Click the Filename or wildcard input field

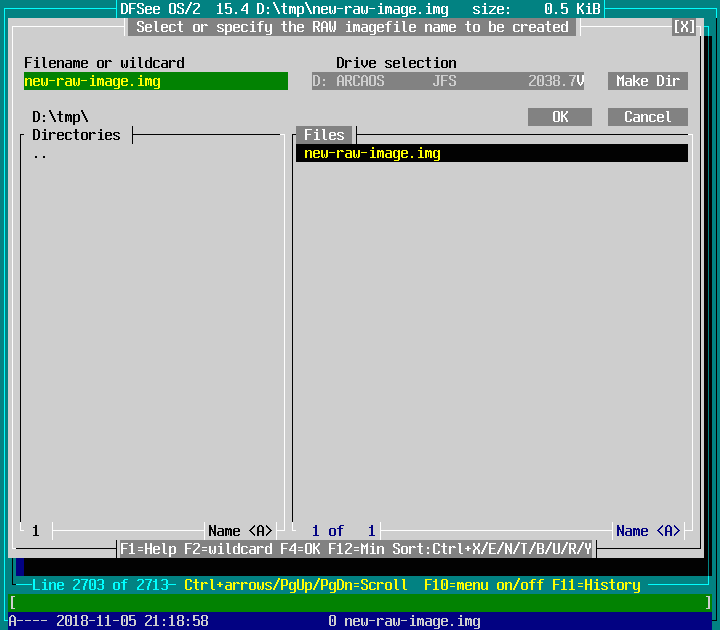tap(155, 81)
